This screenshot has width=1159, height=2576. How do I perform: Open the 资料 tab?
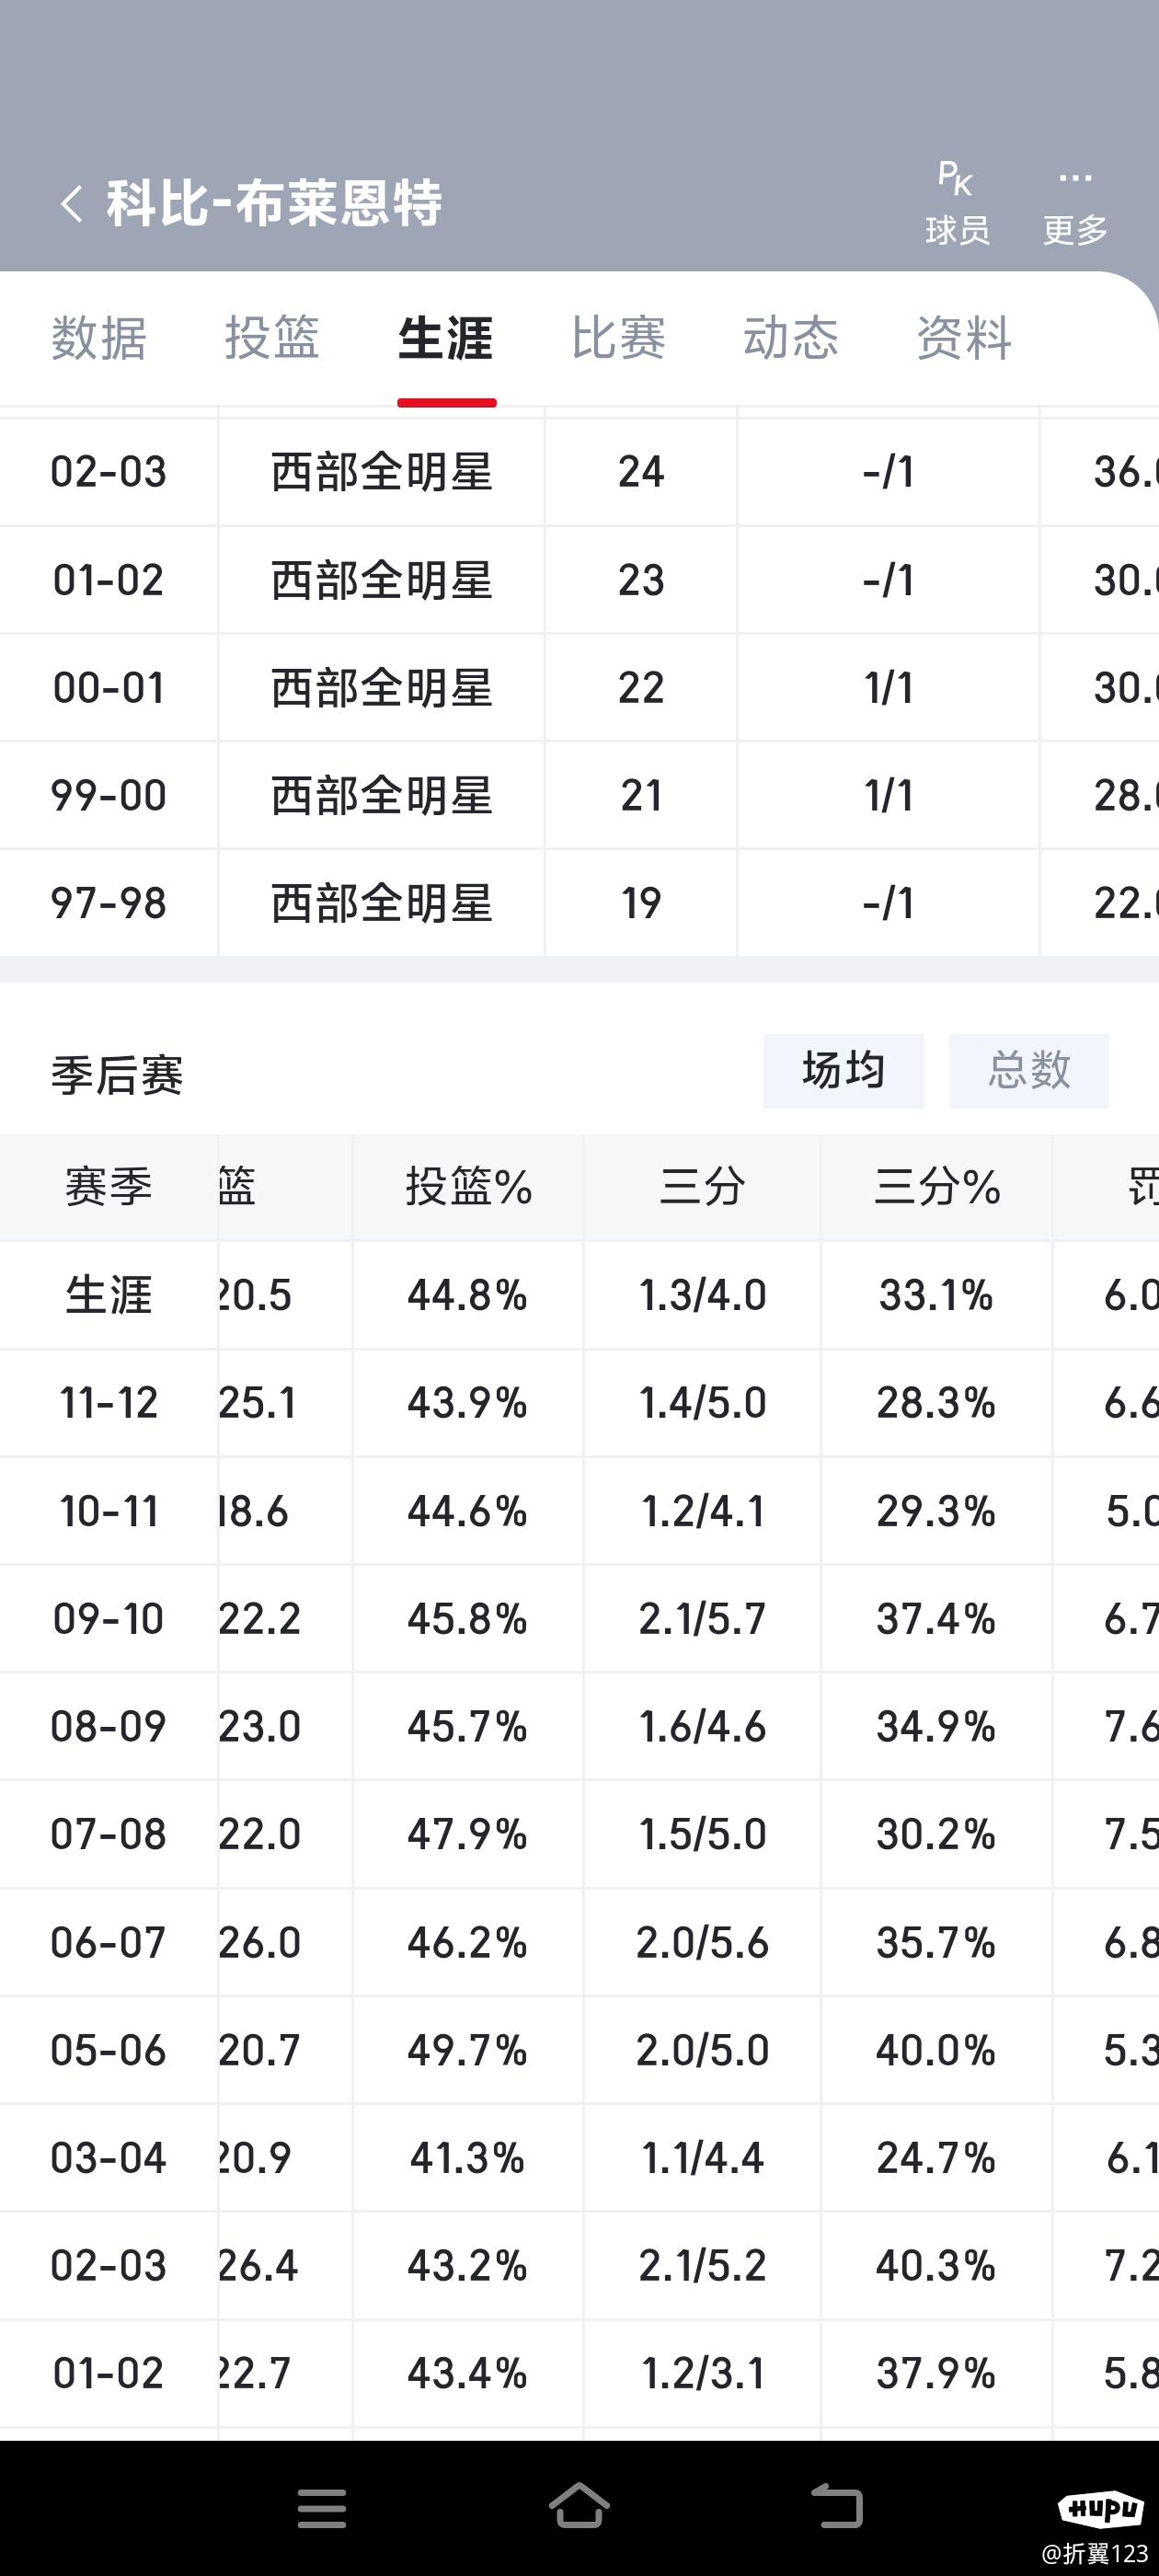964,338
